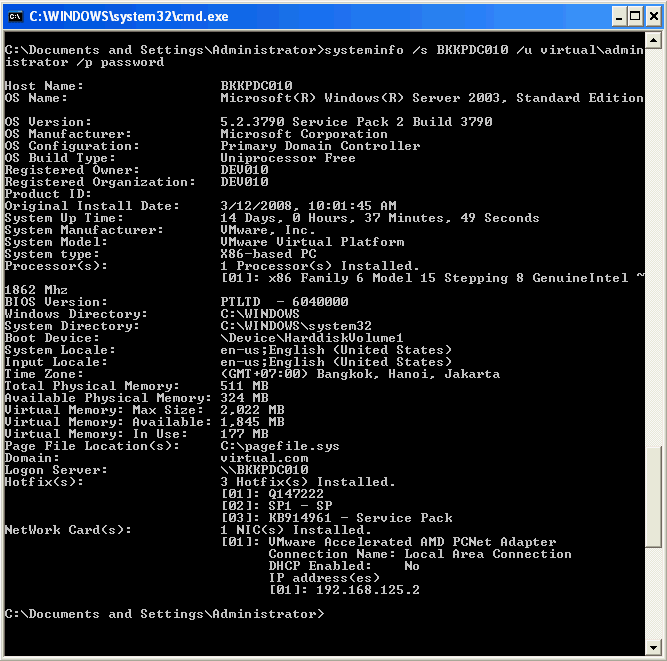Click BIOS version 'PTLTD - 6040000'
Viewport: 667px width, 661px height.
point(284,302)
